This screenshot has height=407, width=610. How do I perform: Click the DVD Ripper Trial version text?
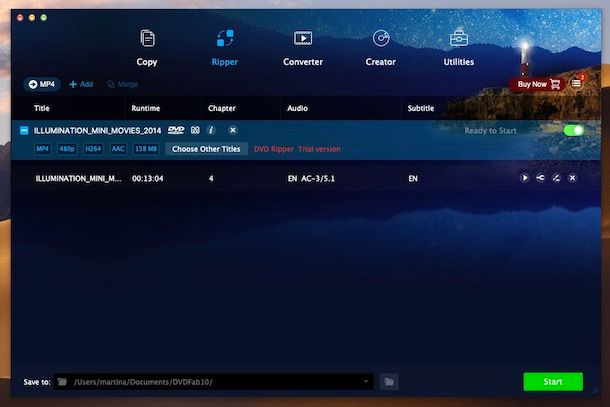point(297,149)
